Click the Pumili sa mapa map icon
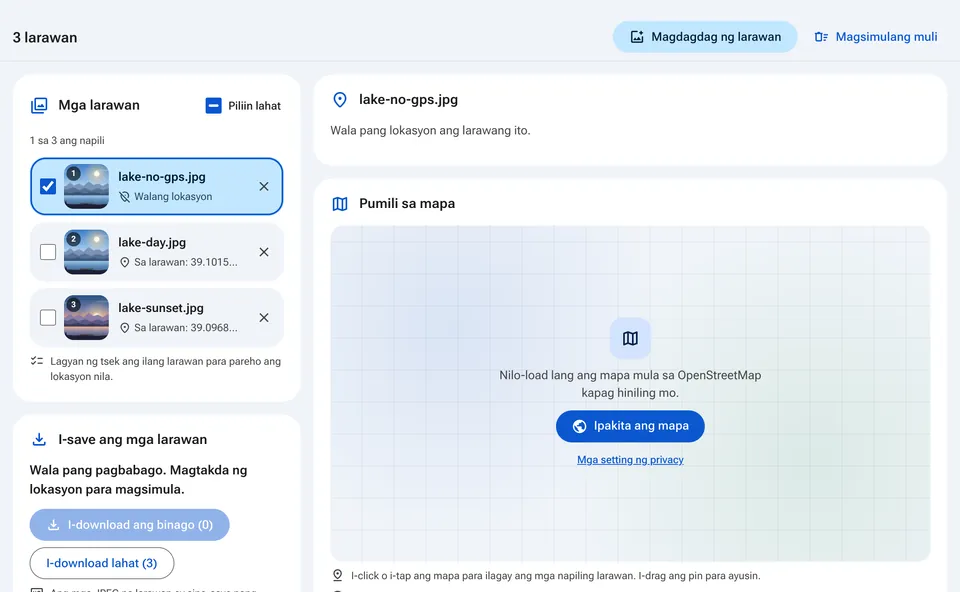 click(x=340, y=204)
